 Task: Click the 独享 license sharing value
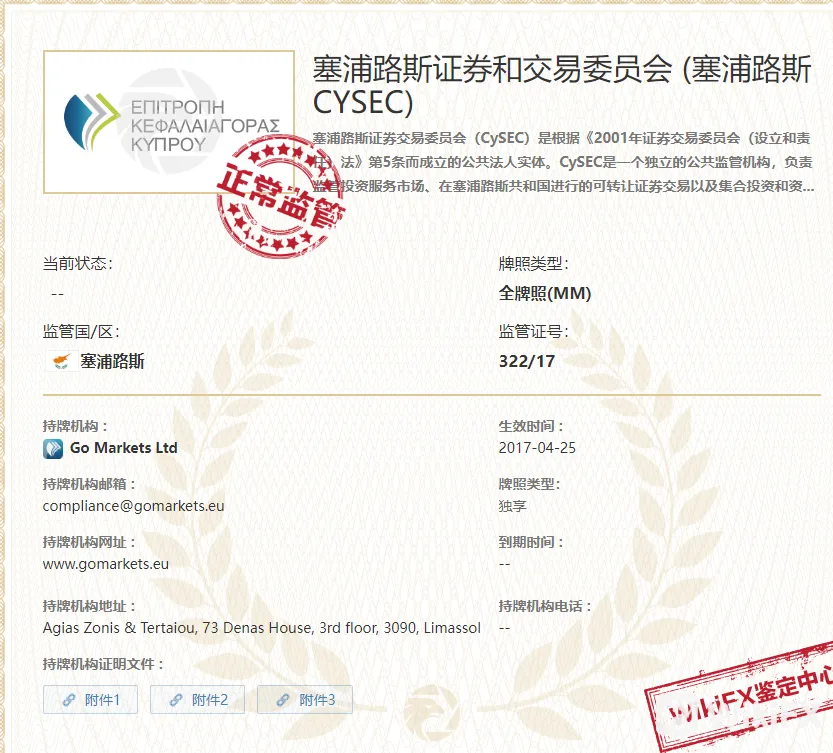click(513, 506)
